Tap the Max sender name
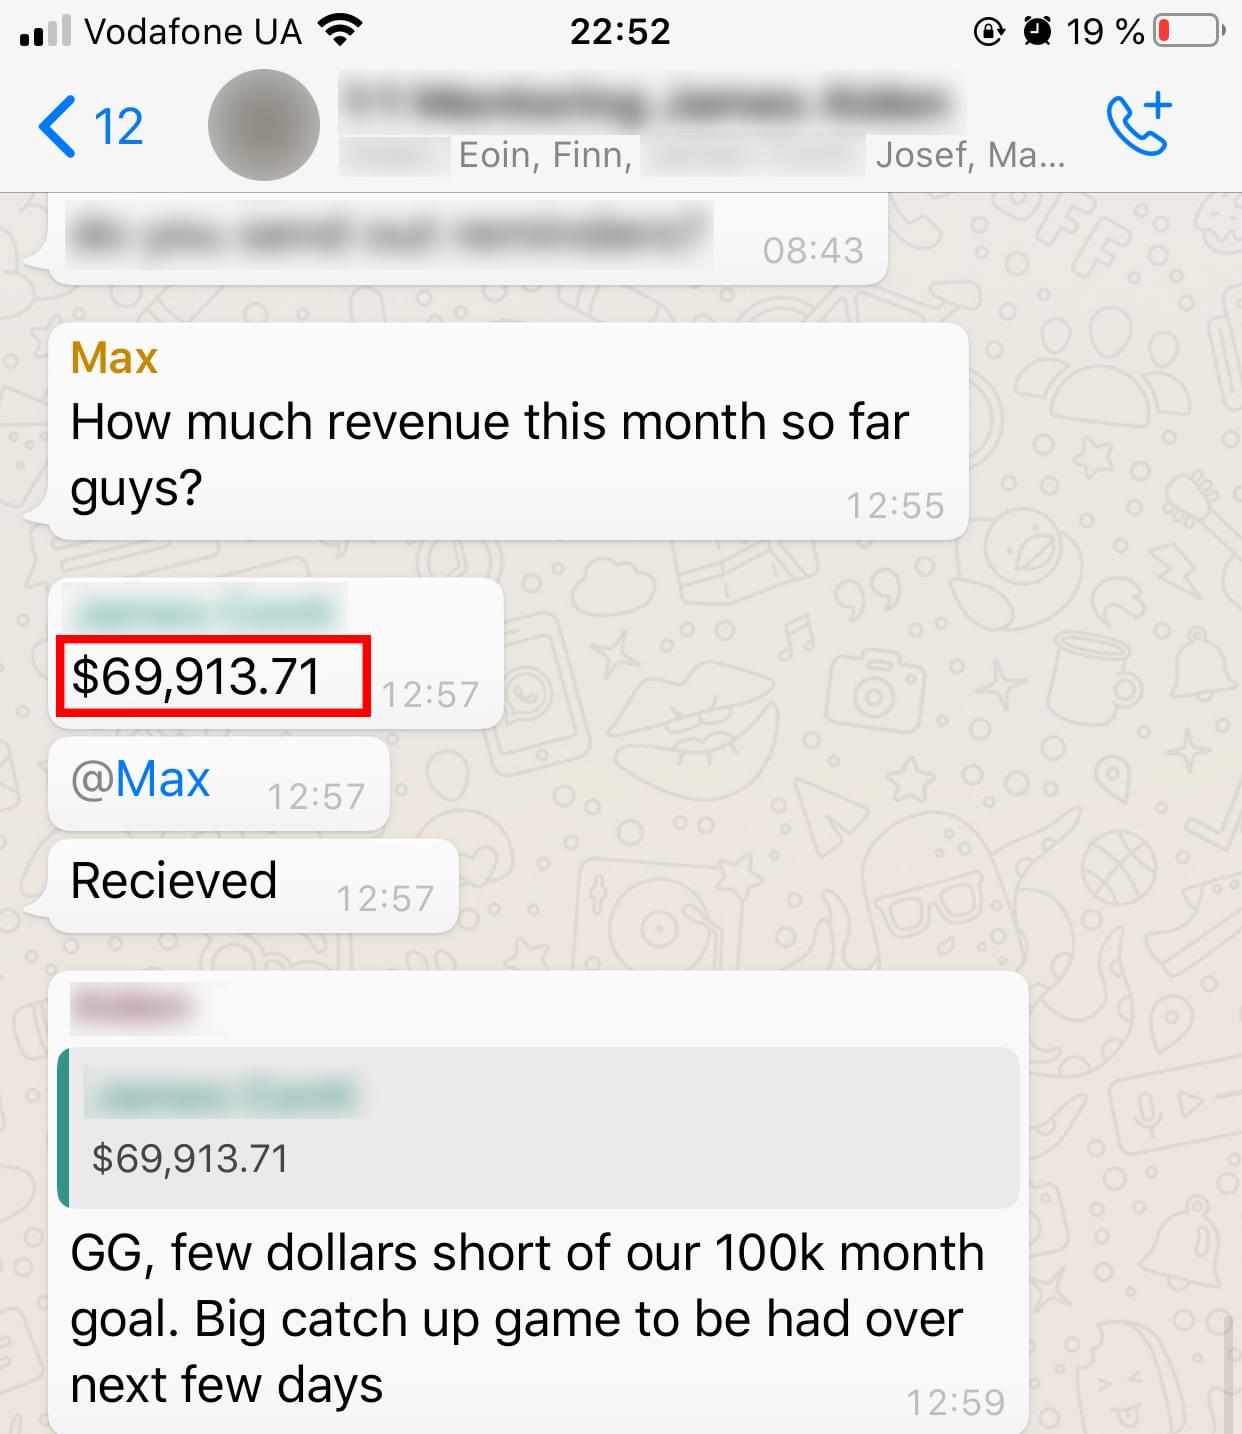1242x1434 pixels. 114,358
